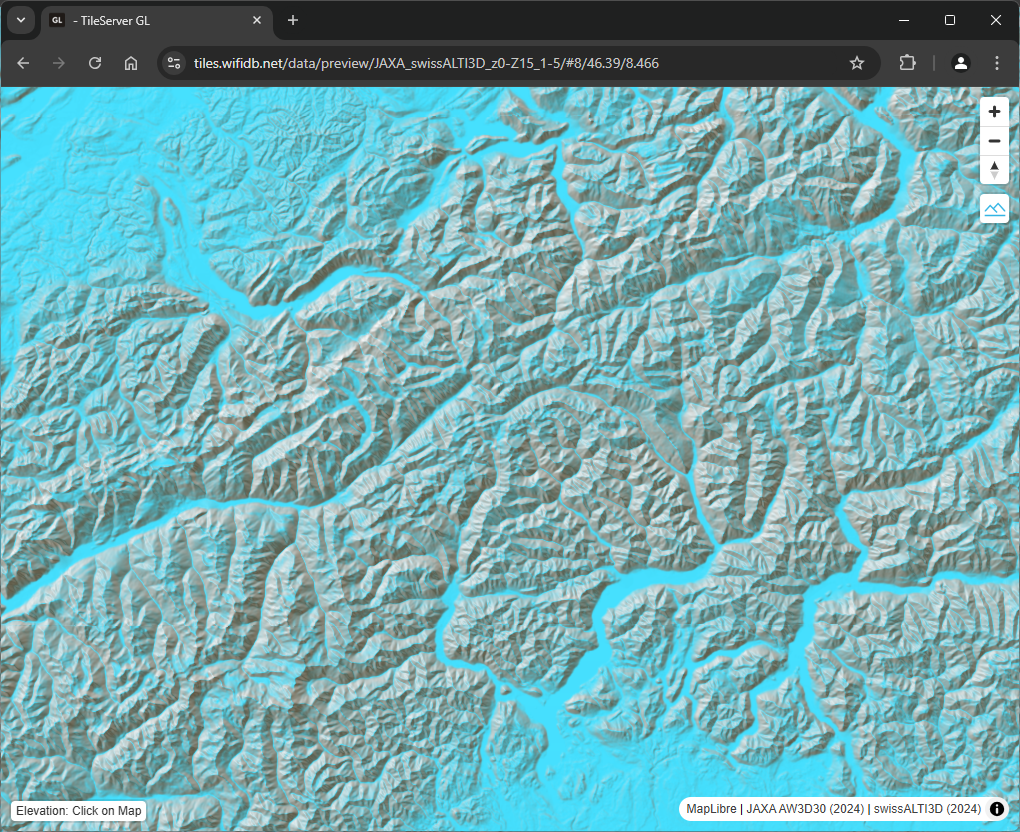Open a new browser tab
The width and height of the screenshot is (1020, 832).
[x=293, y=20]
